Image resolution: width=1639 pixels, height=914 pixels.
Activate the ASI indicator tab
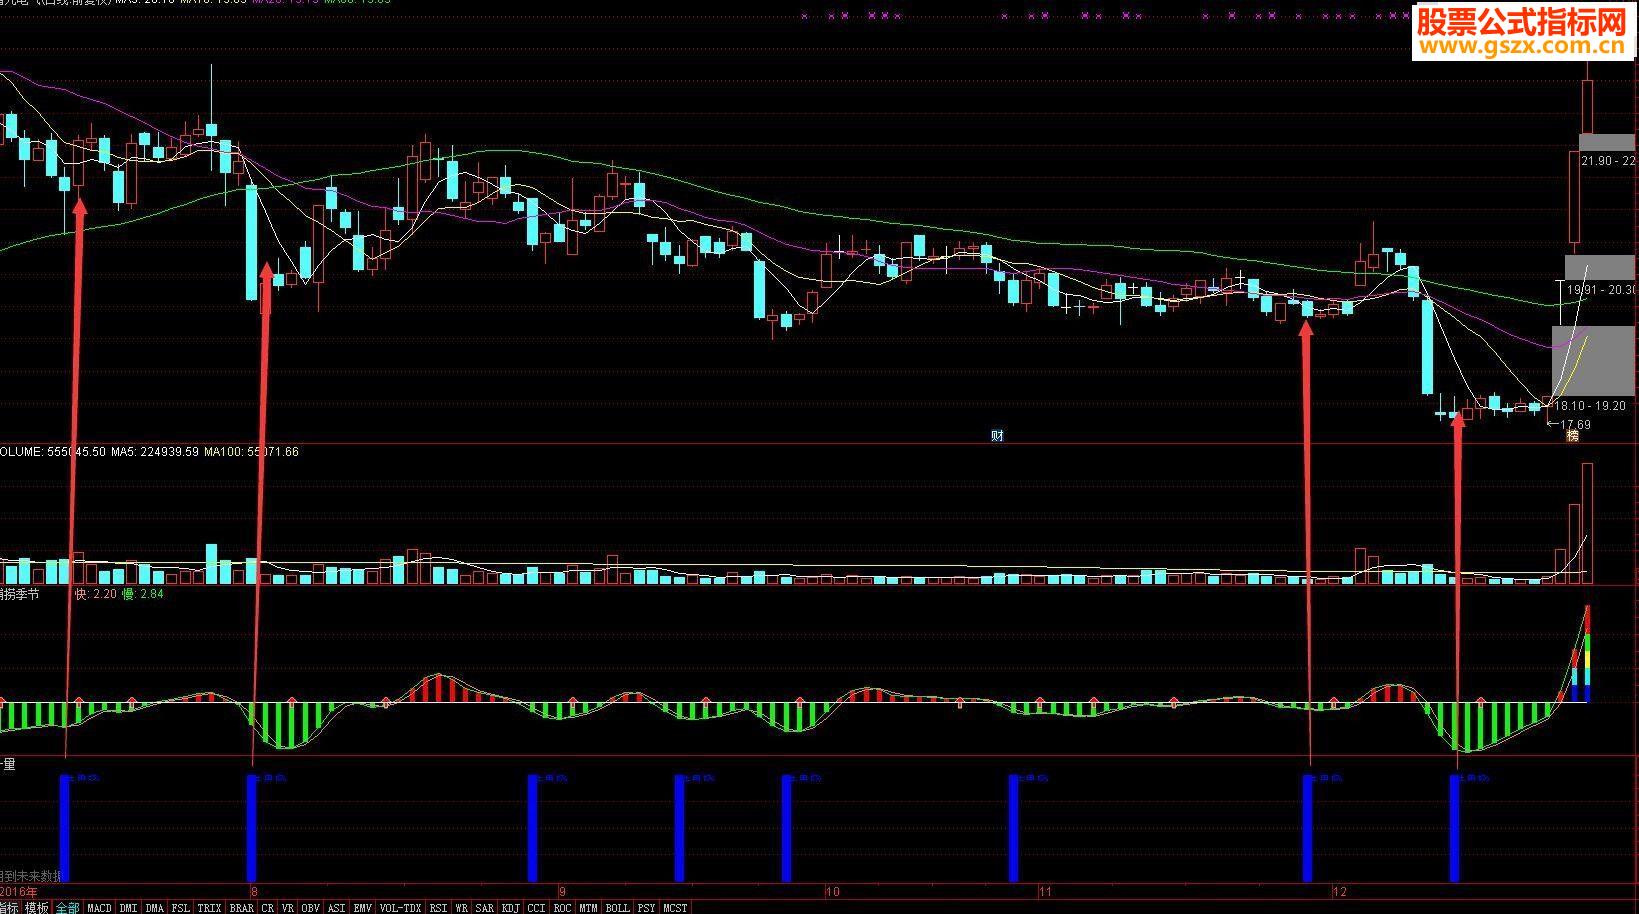coord(337,908)
